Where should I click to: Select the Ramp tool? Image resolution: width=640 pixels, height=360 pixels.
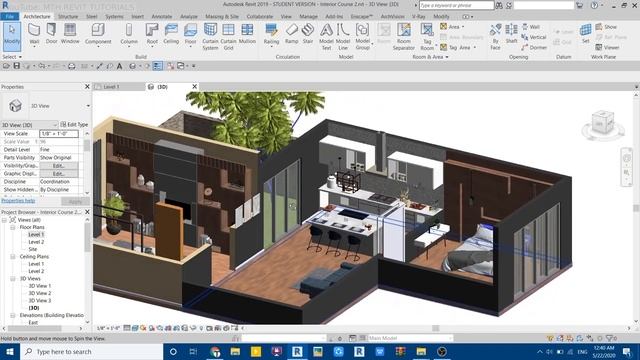tap(291, 33)
